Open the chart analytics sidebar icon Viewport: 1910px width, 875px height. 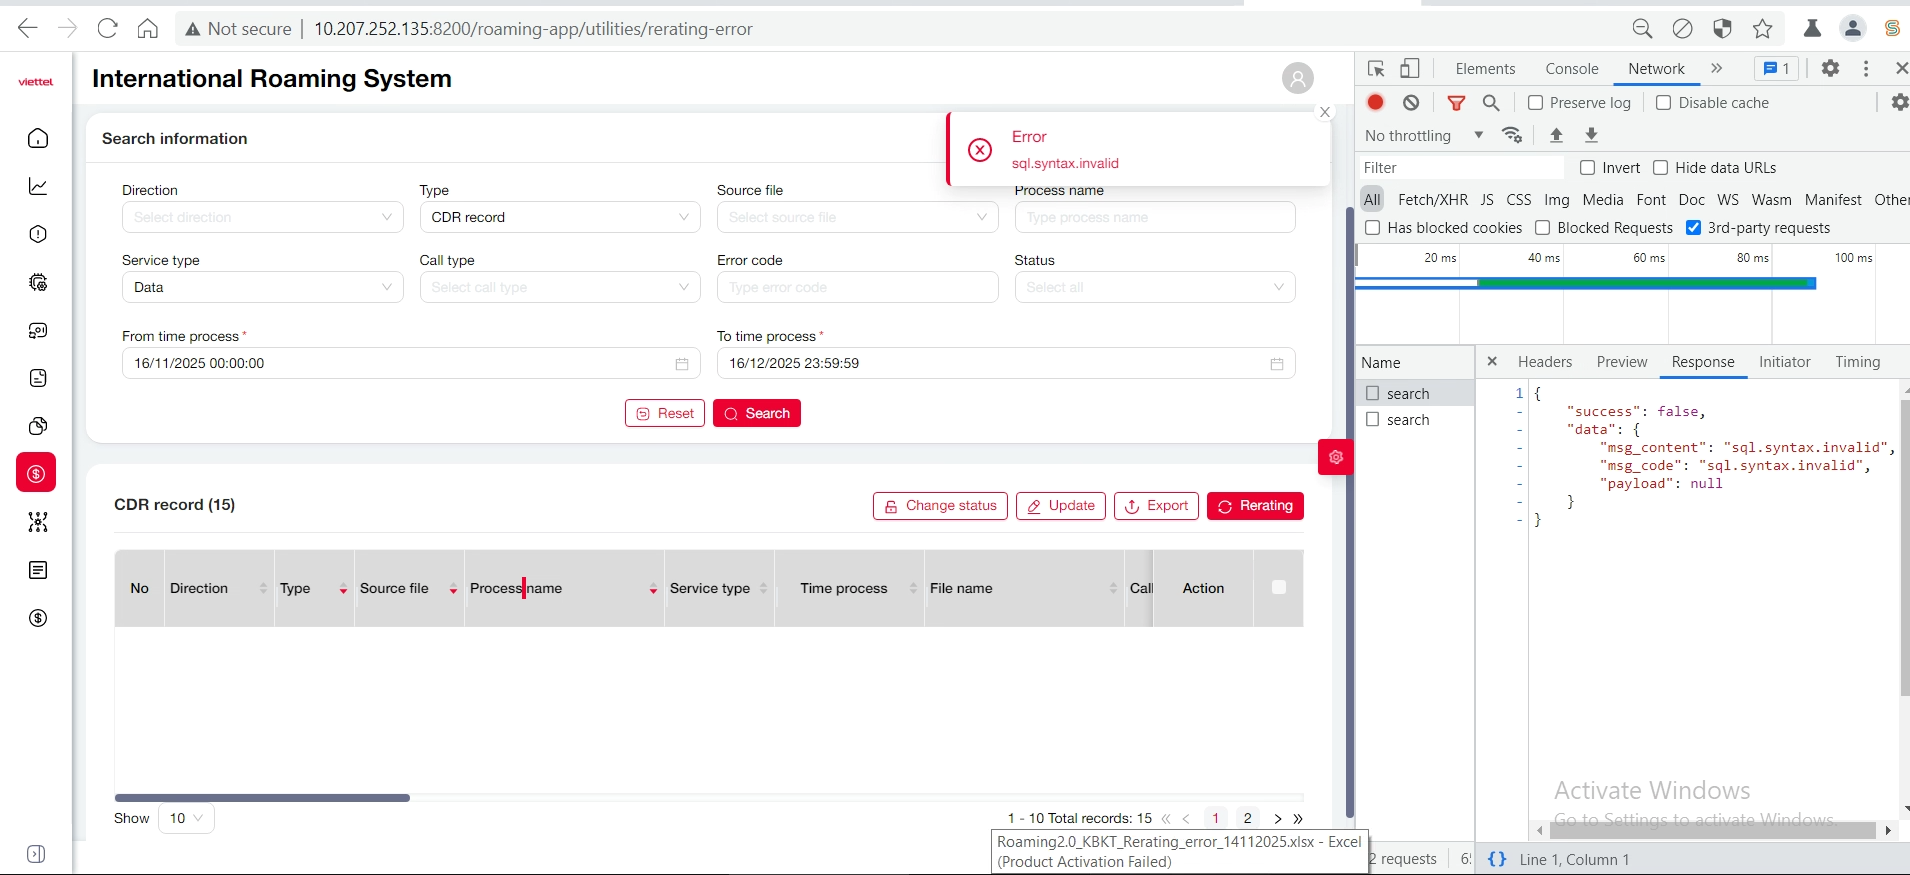click(38, 186)
